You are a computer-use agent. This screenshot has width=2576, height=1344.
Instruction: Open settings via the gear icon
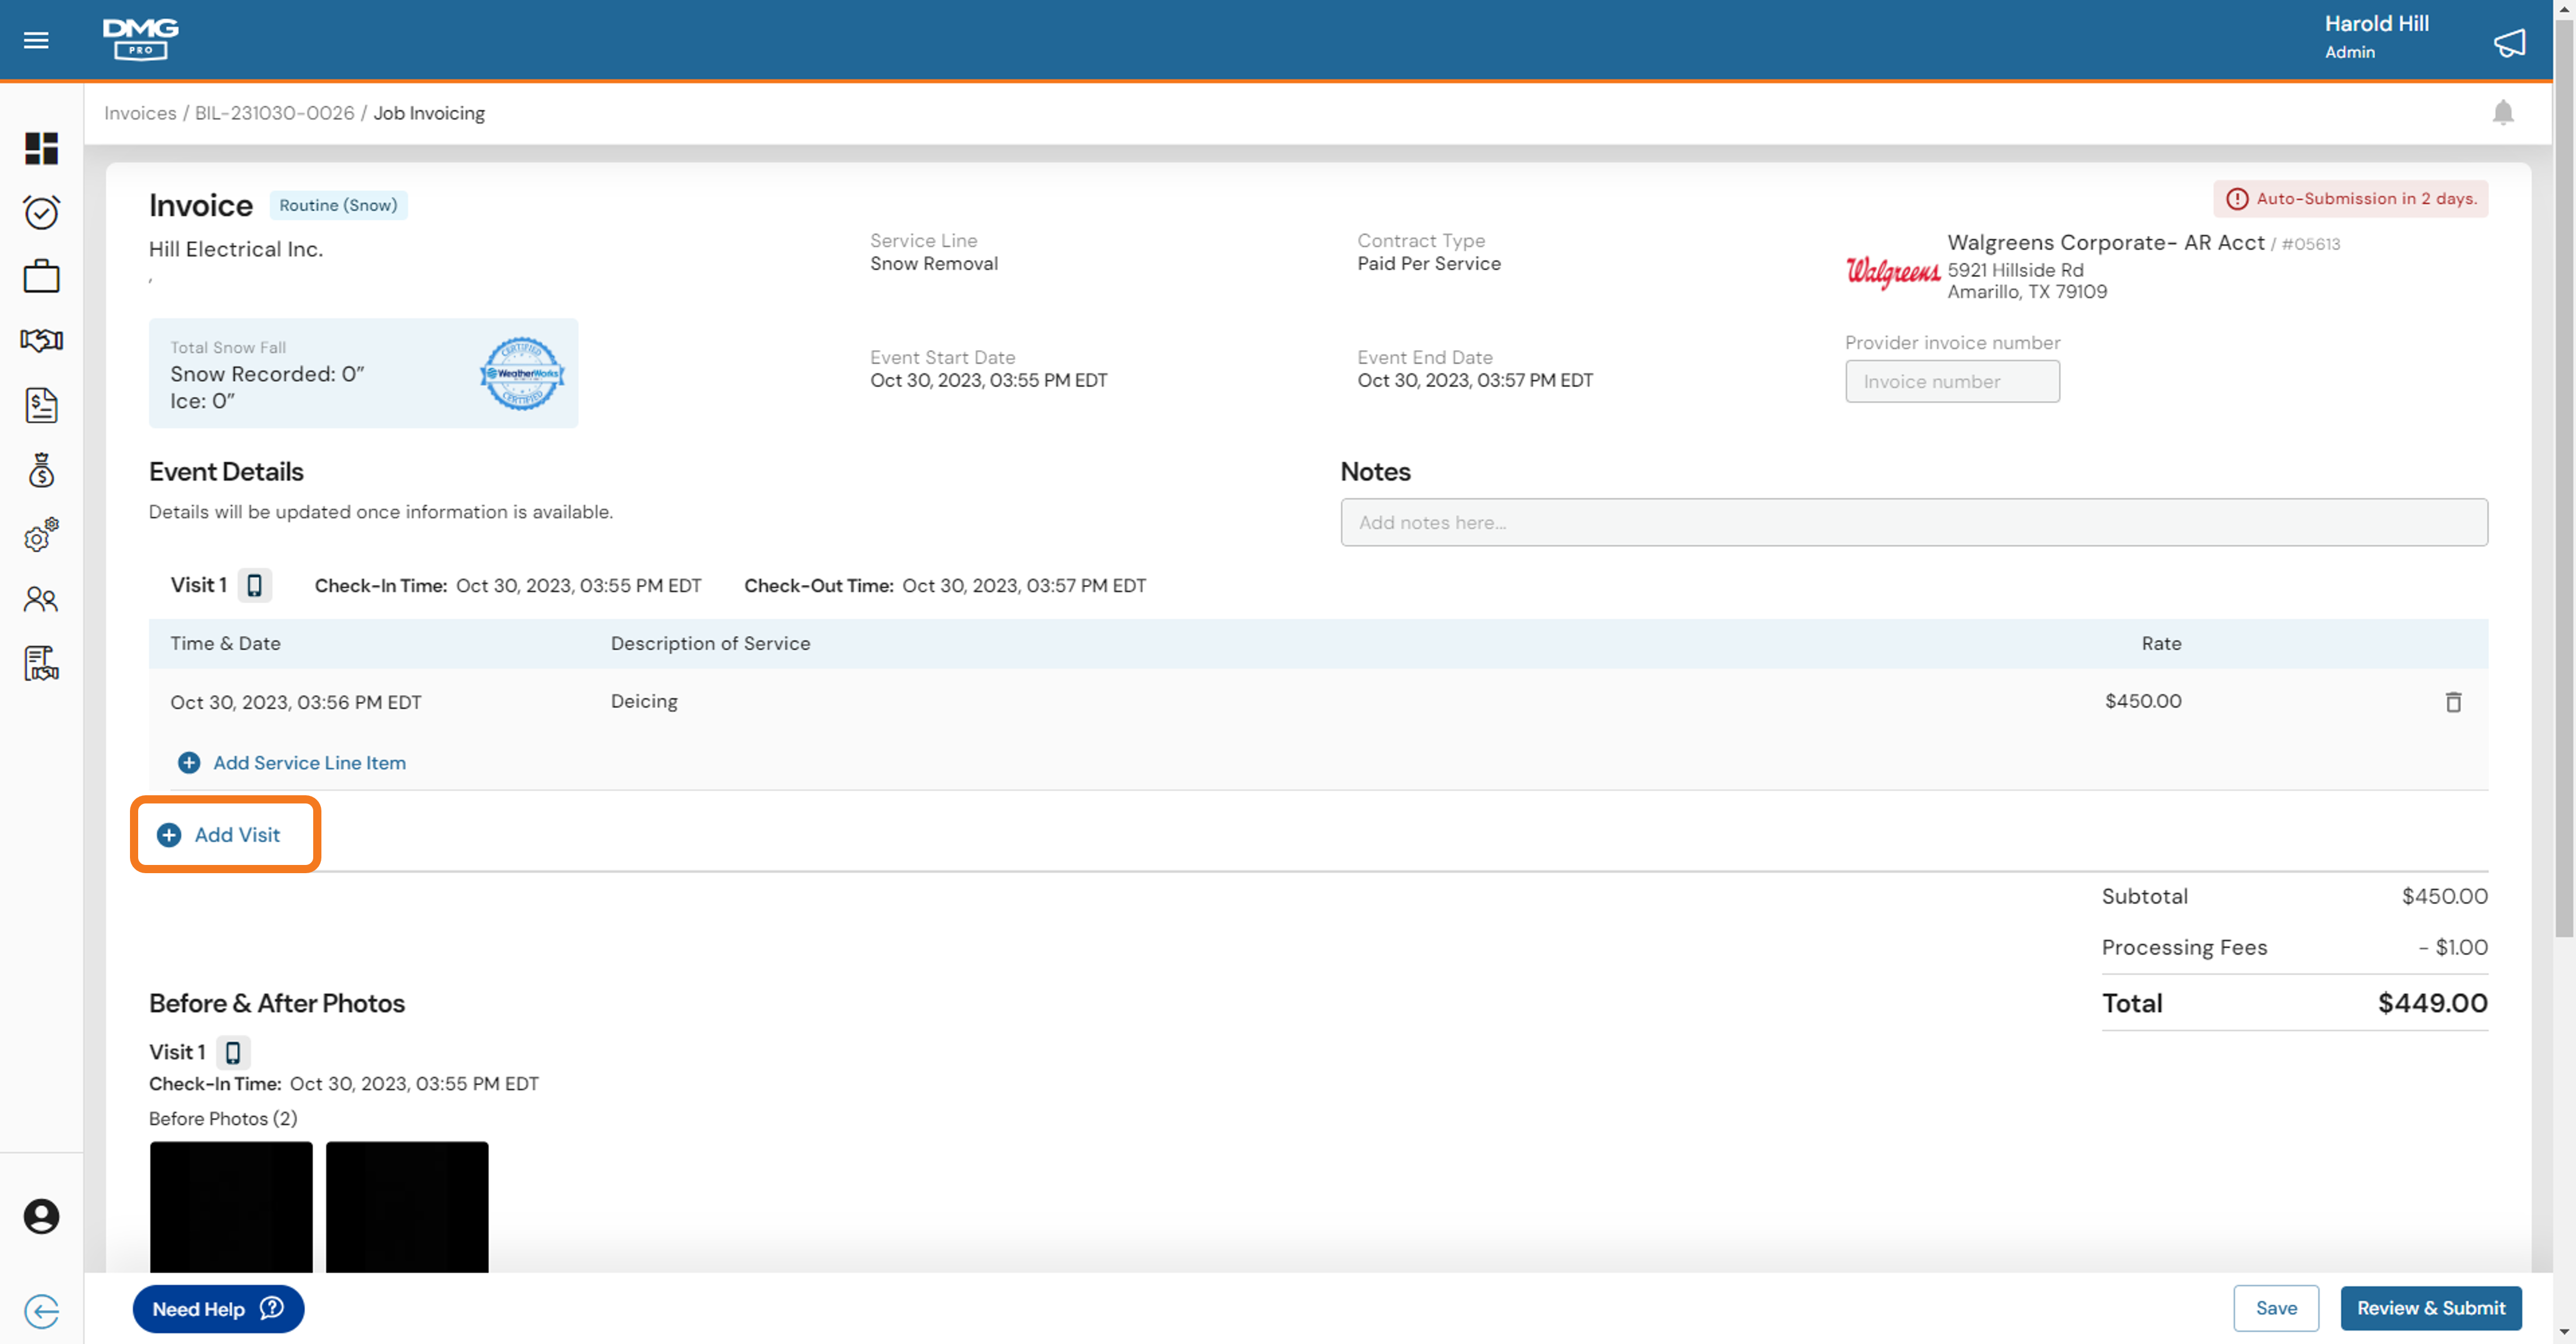tap(41, 536)
